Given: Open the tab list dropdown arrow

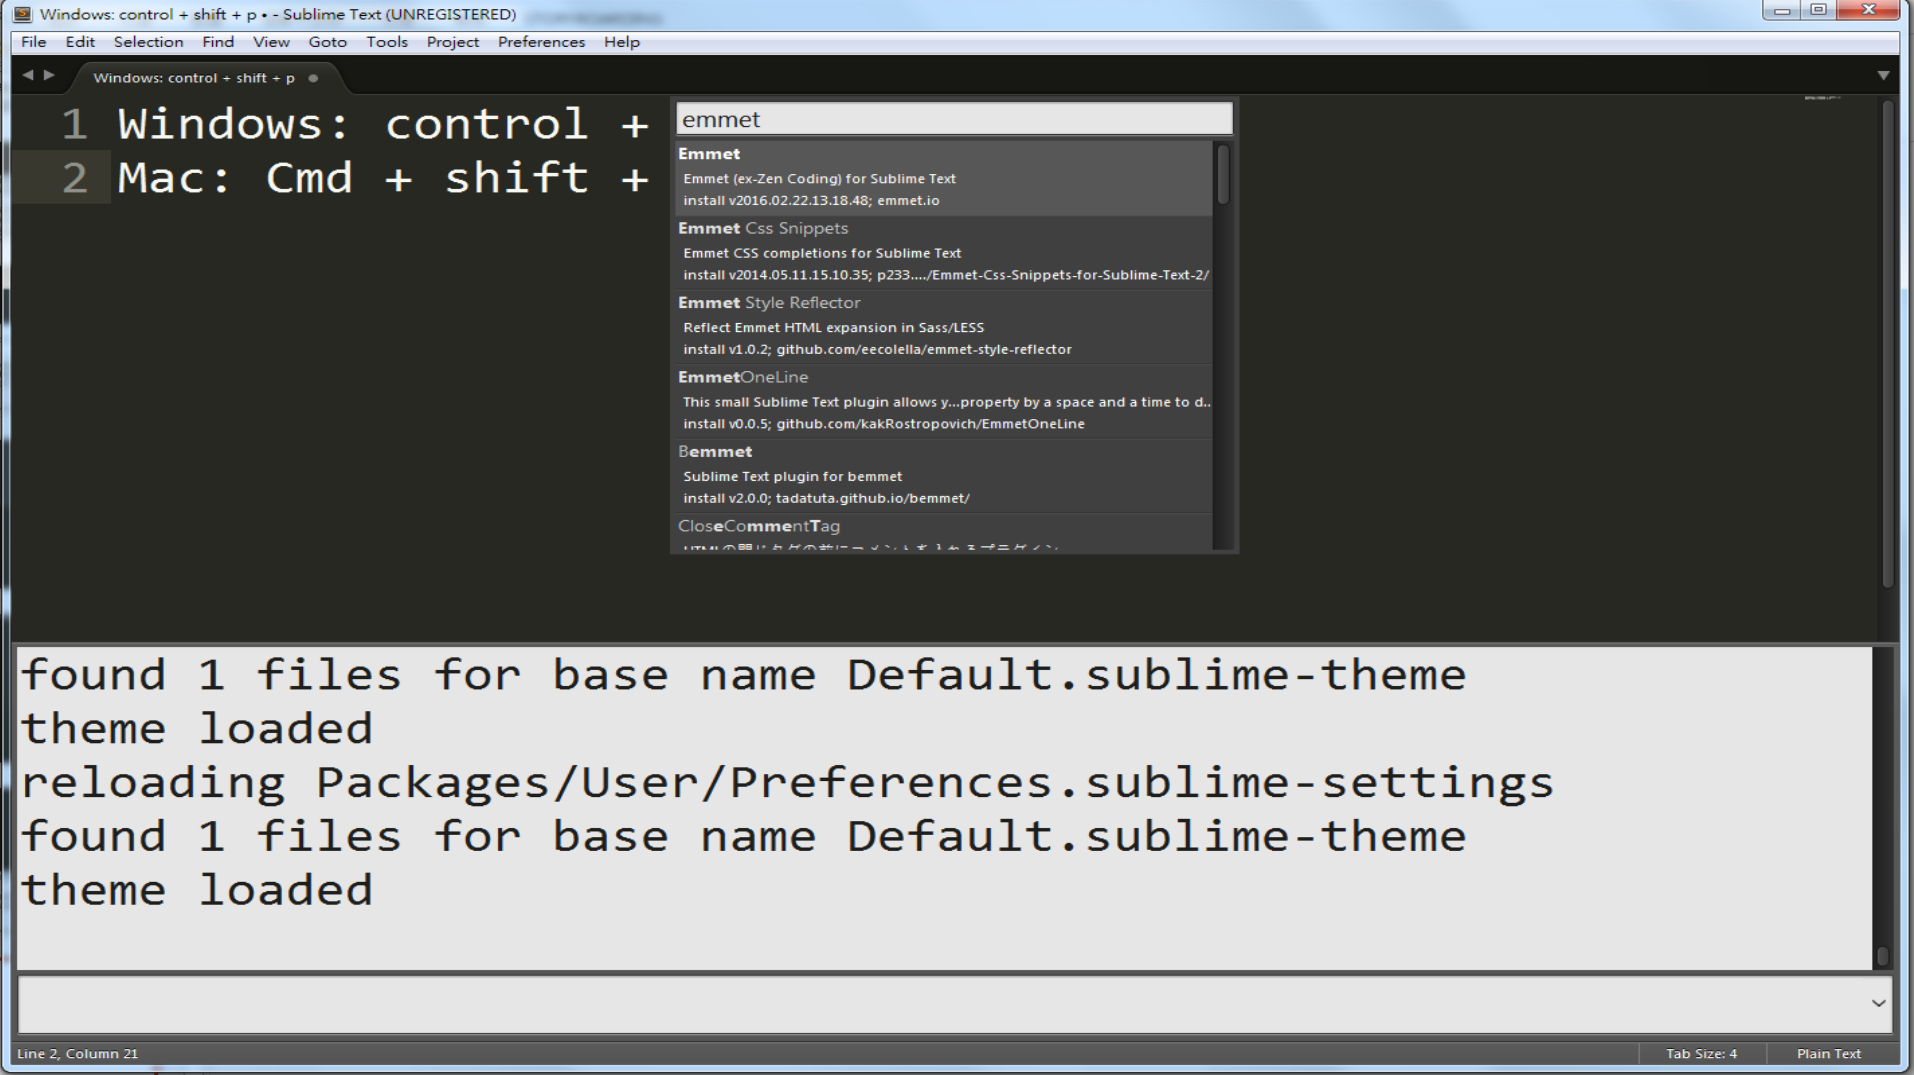Looking at the screenshot, I should coord(1883,76).
